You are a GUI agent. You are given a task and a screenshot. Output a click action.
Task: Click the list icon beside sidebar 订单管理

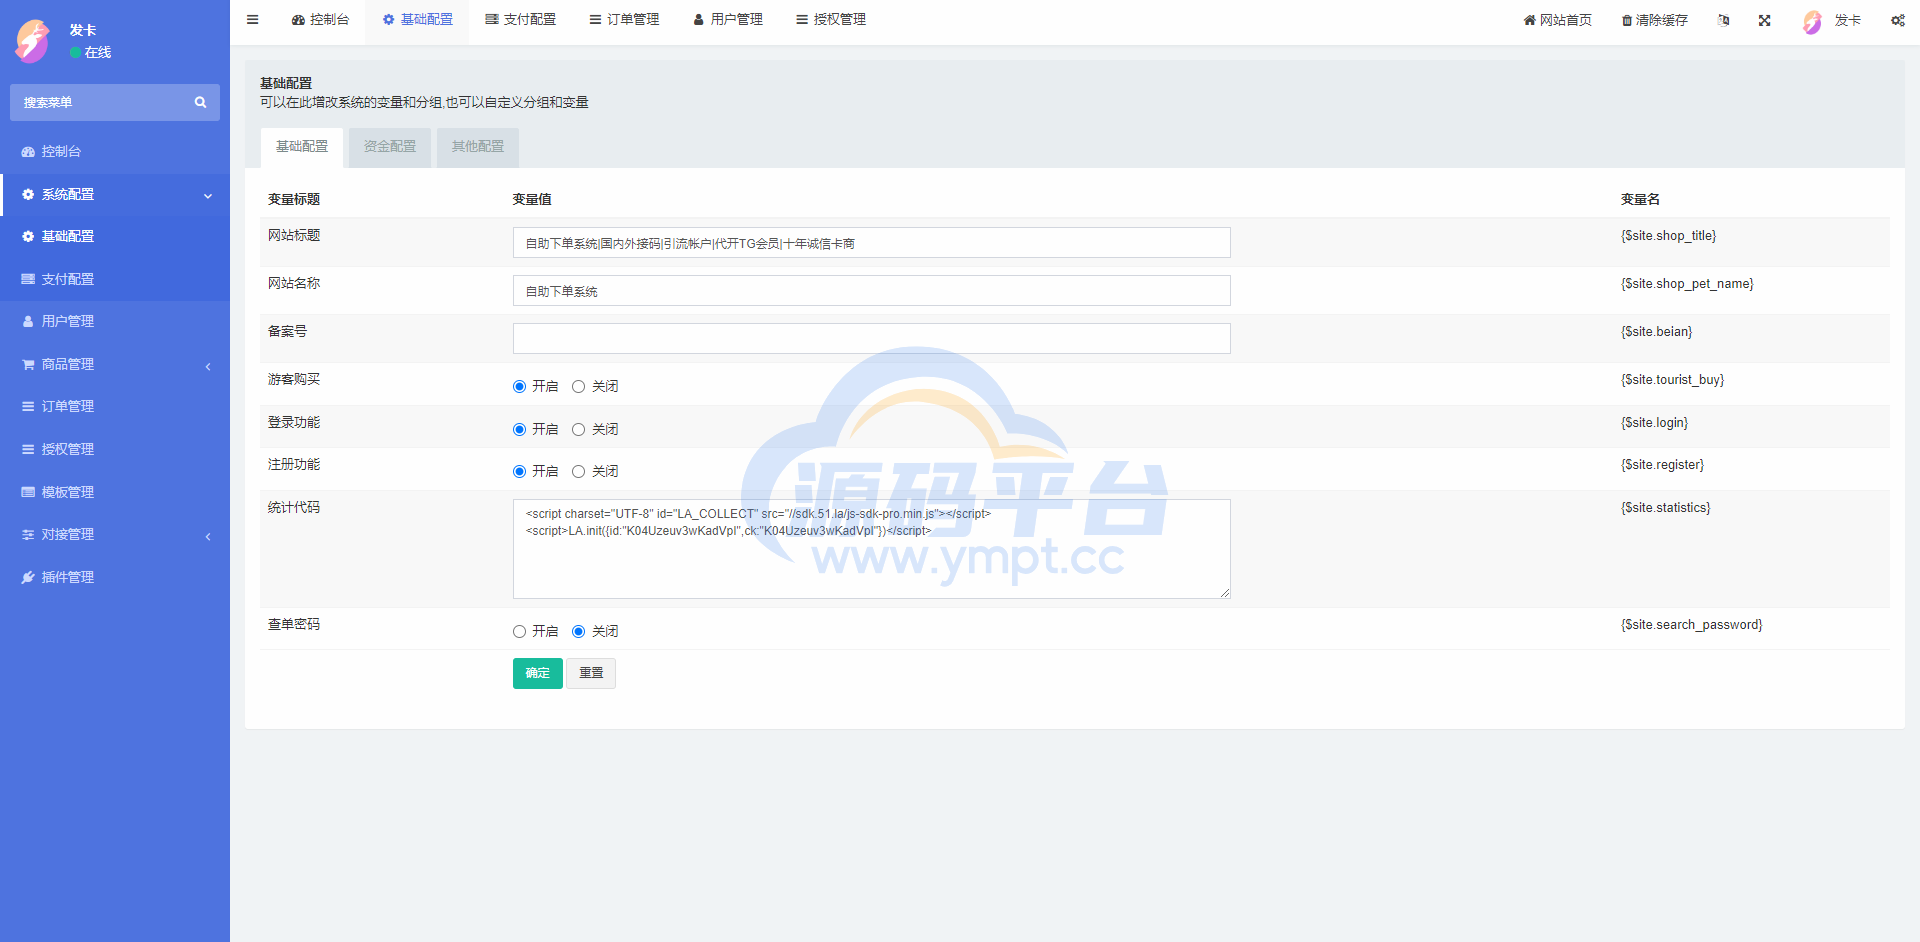coord(28,407)
